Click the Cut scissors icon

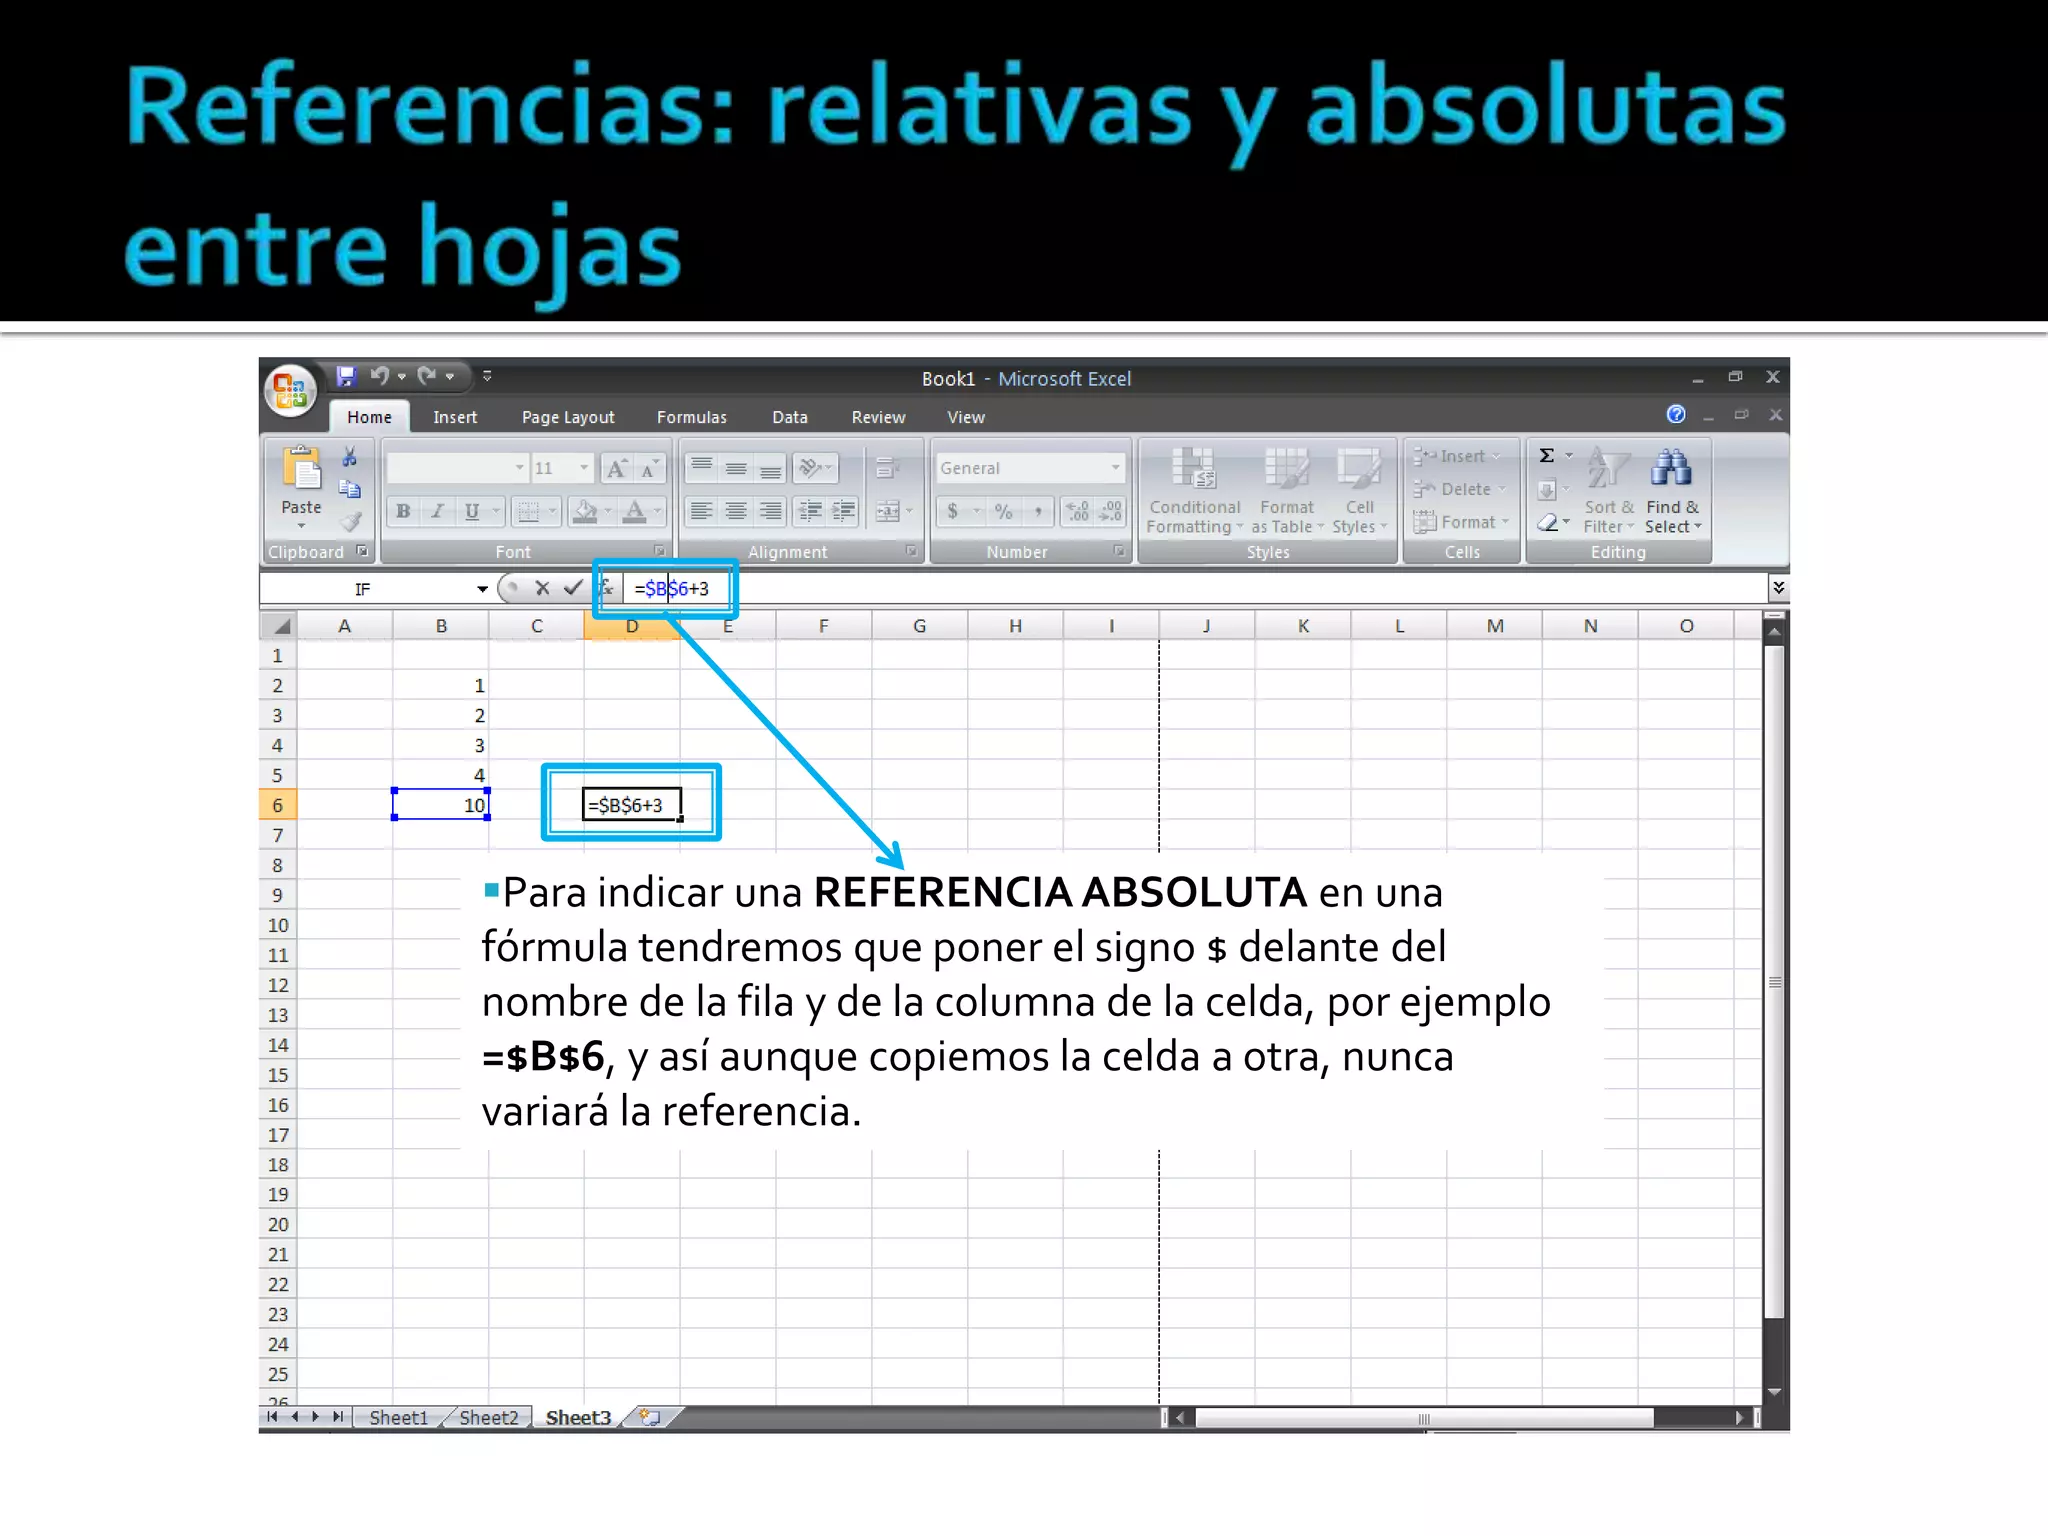click(x=350, y=457)
